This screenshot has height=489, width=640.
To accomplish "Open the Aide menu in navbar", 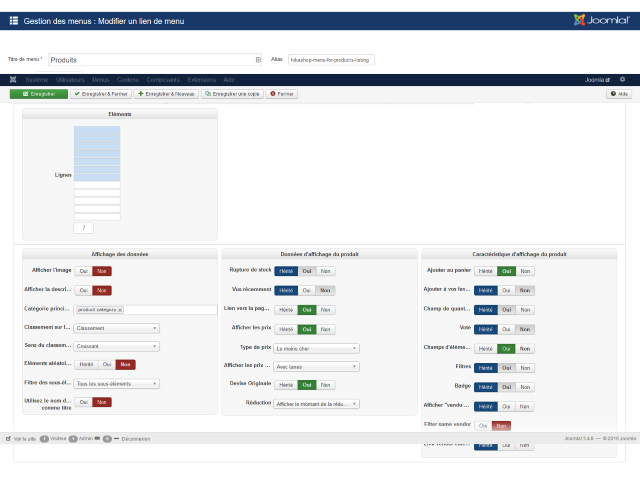I will tap(229, 80).
